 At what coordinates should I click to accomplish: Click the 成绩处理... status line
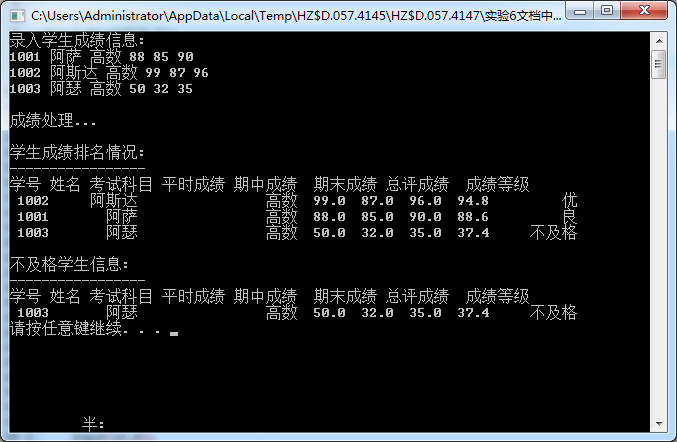coord(53,120)
